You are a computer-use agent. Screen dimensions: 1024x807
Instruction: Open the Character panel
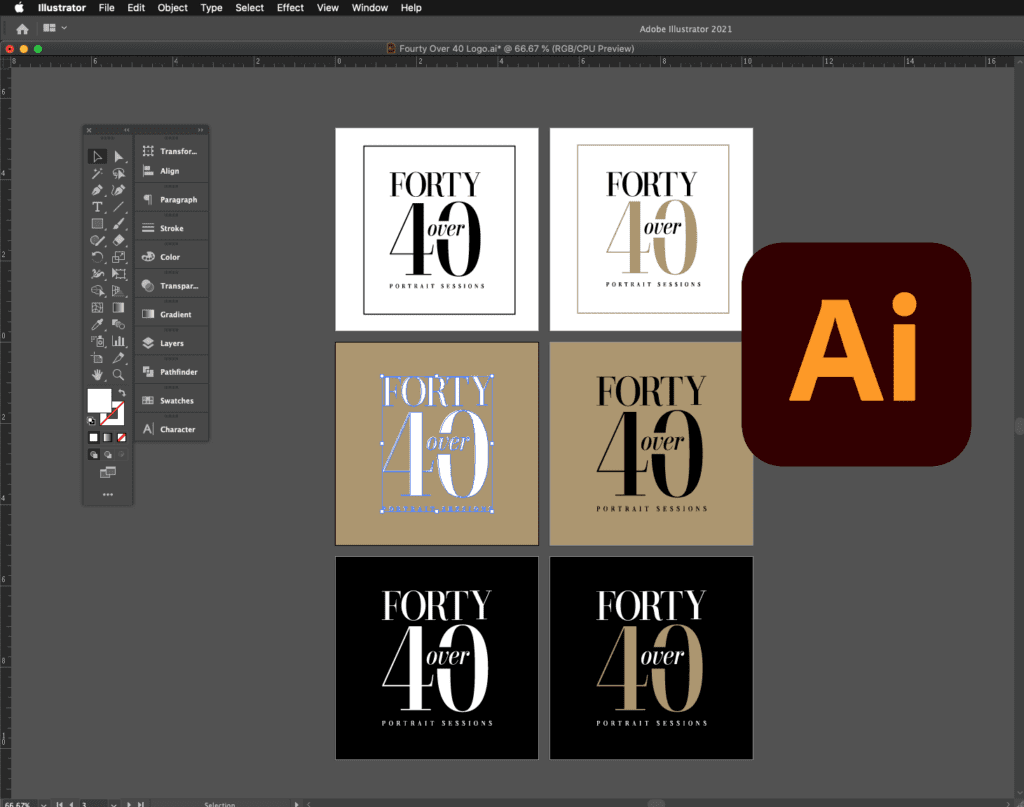pos(172,428)
